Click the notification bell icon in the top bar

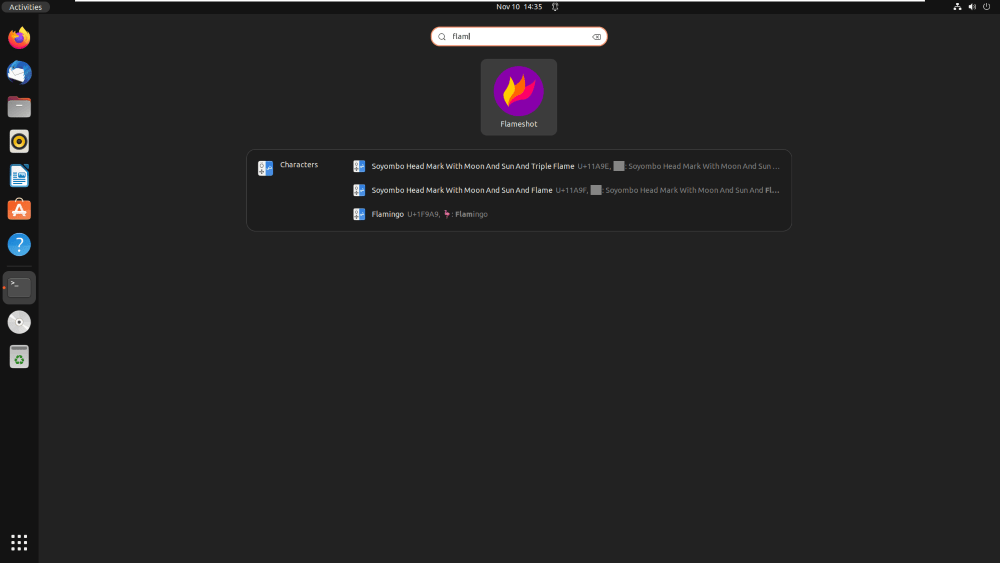[555, 7]
